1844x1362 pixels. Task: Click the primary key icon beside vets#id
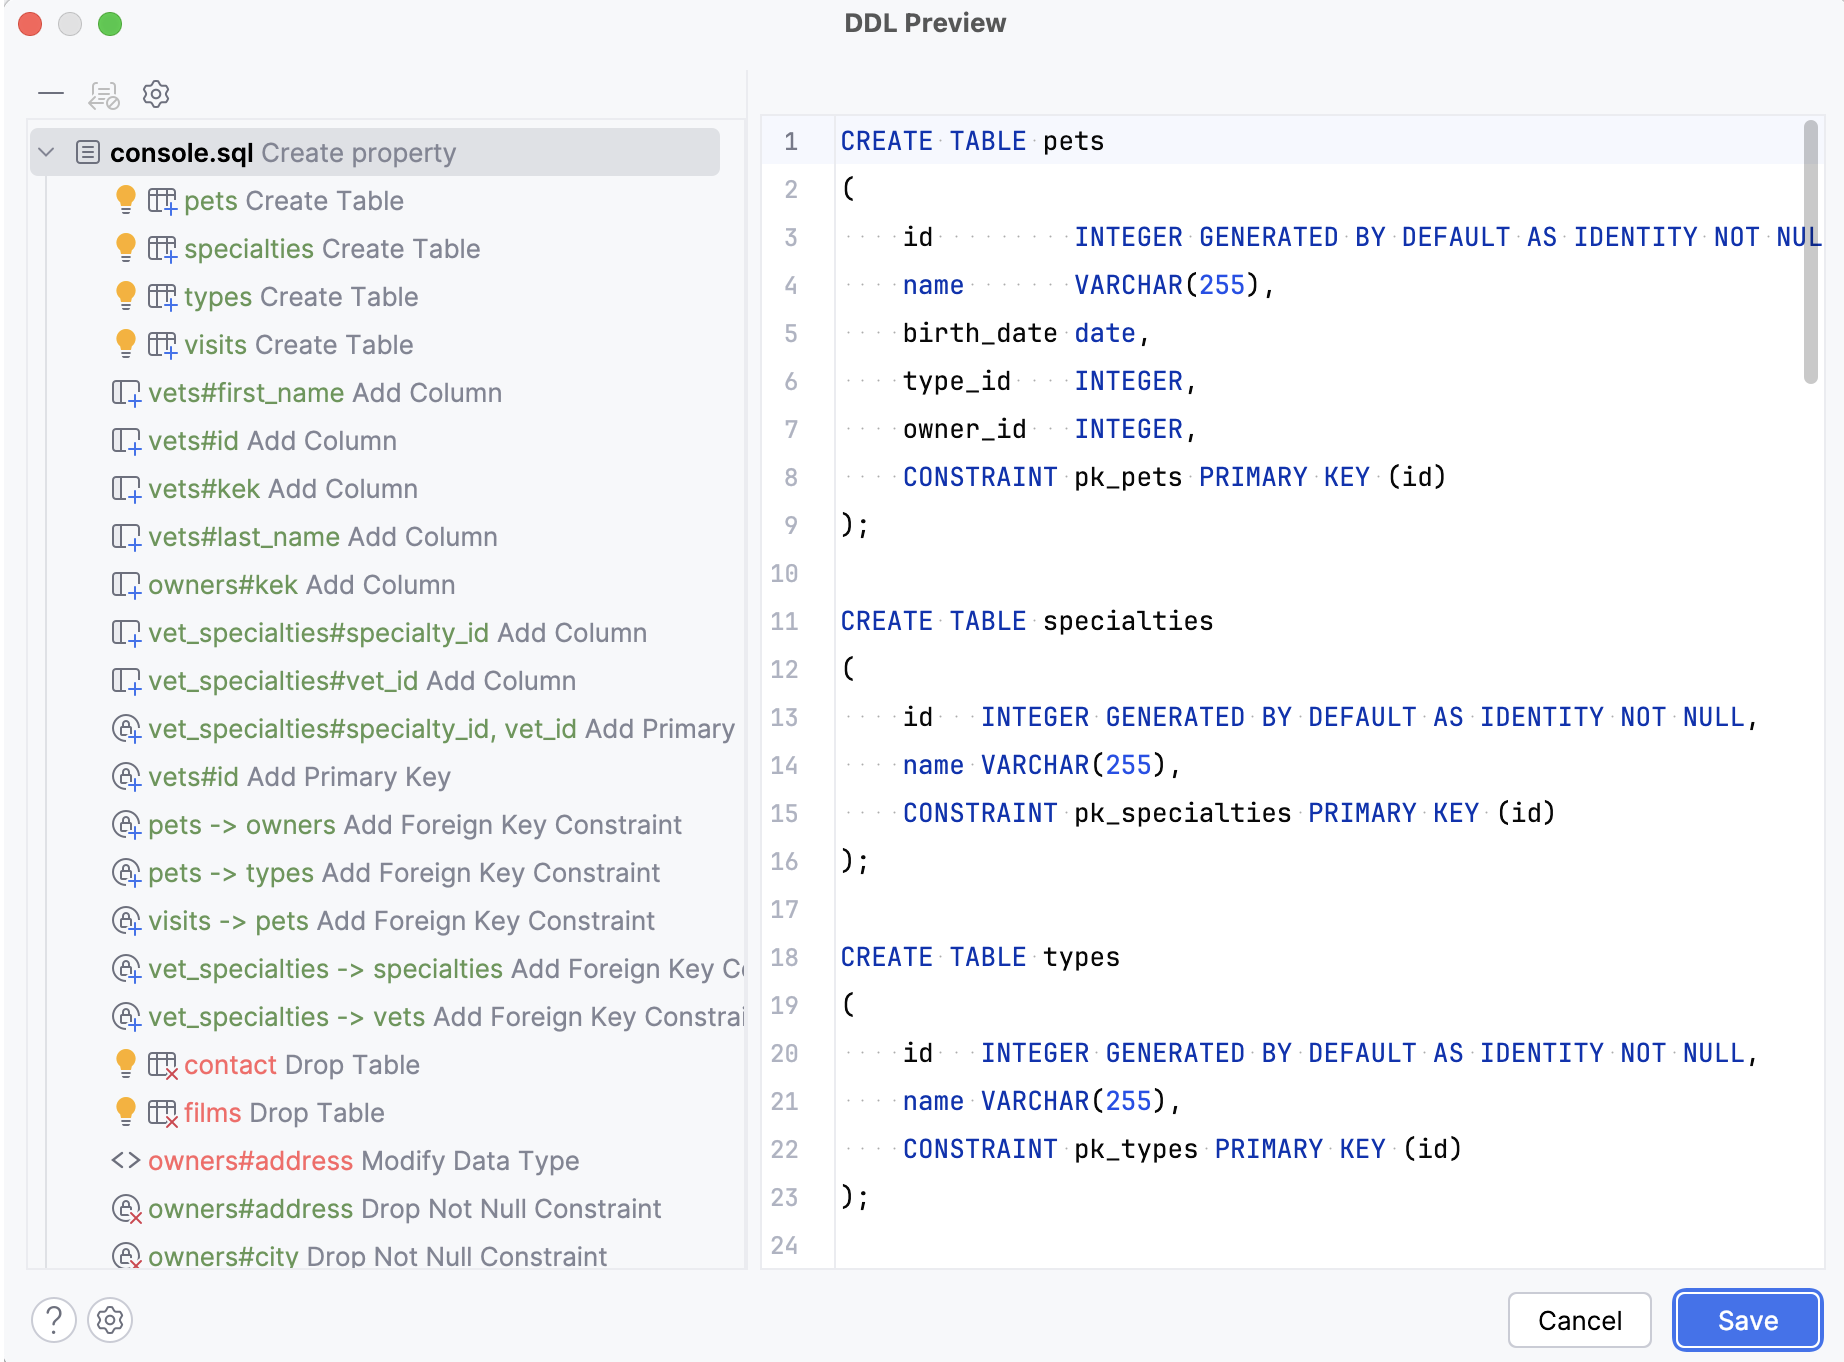125,776
